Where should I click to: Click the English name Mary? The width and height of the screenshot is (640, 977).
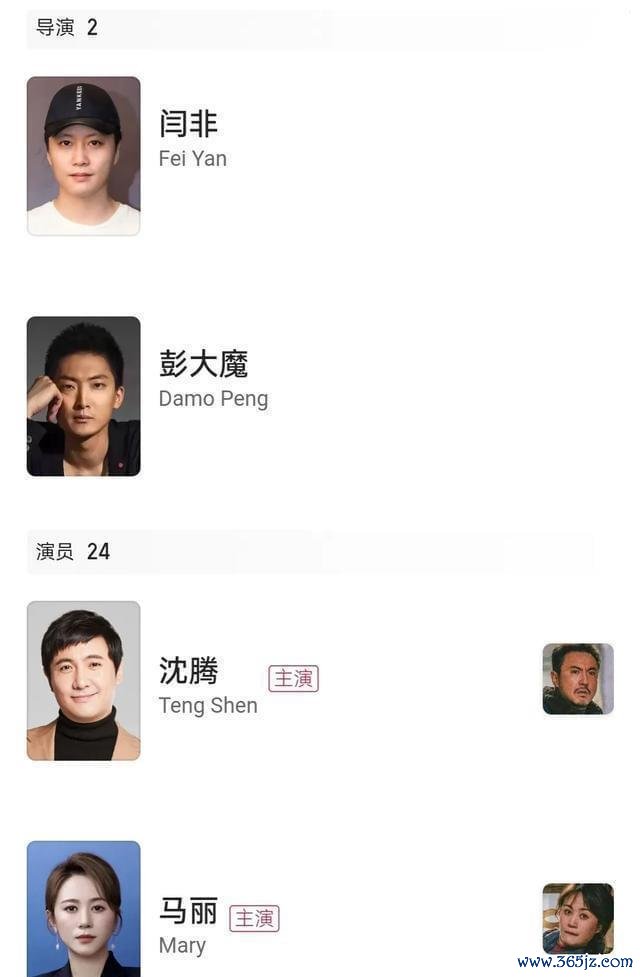tap(182, 946)
